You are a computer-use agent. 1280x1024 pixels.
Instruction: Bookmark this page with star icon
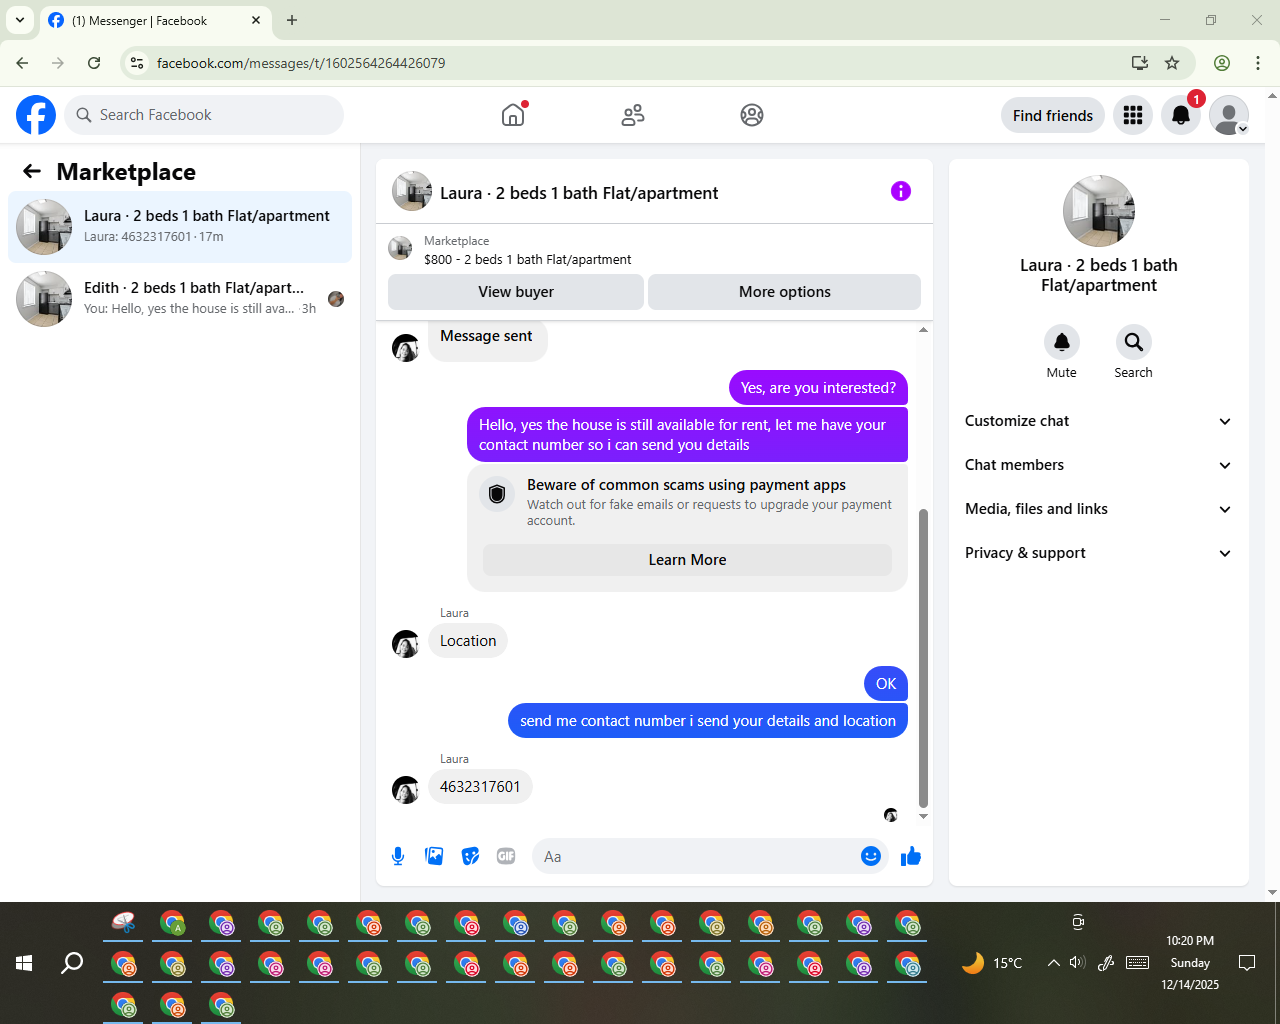(1172, 63)
